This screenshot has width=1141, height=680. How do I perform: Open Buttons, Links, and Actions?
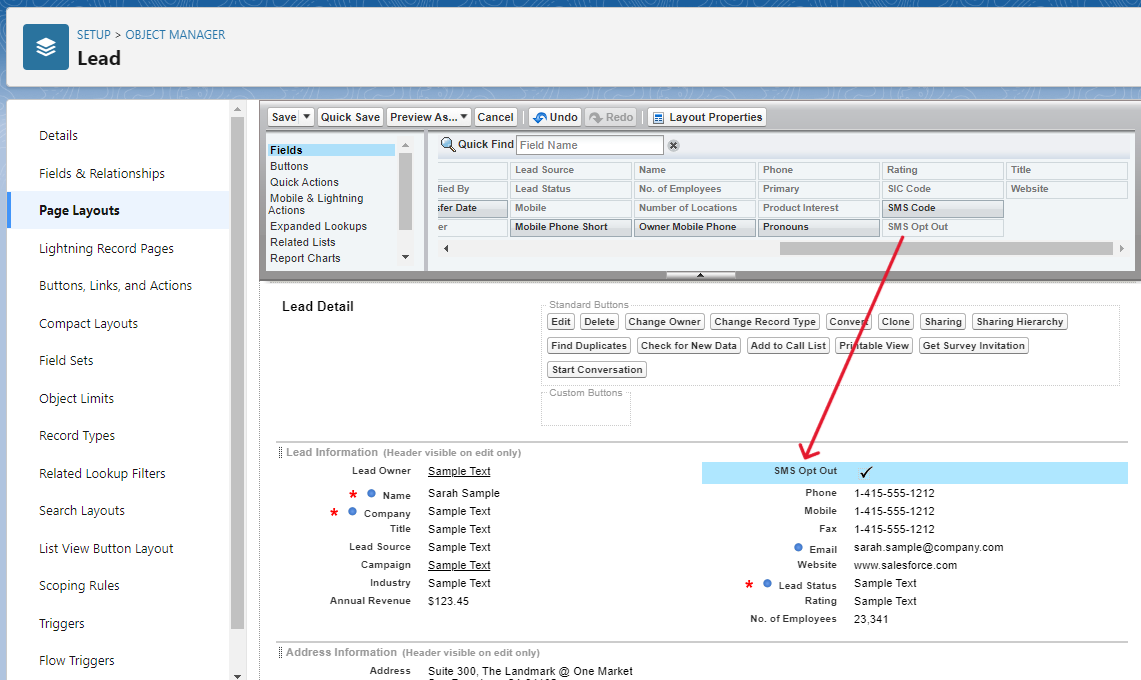pos(116,285)
